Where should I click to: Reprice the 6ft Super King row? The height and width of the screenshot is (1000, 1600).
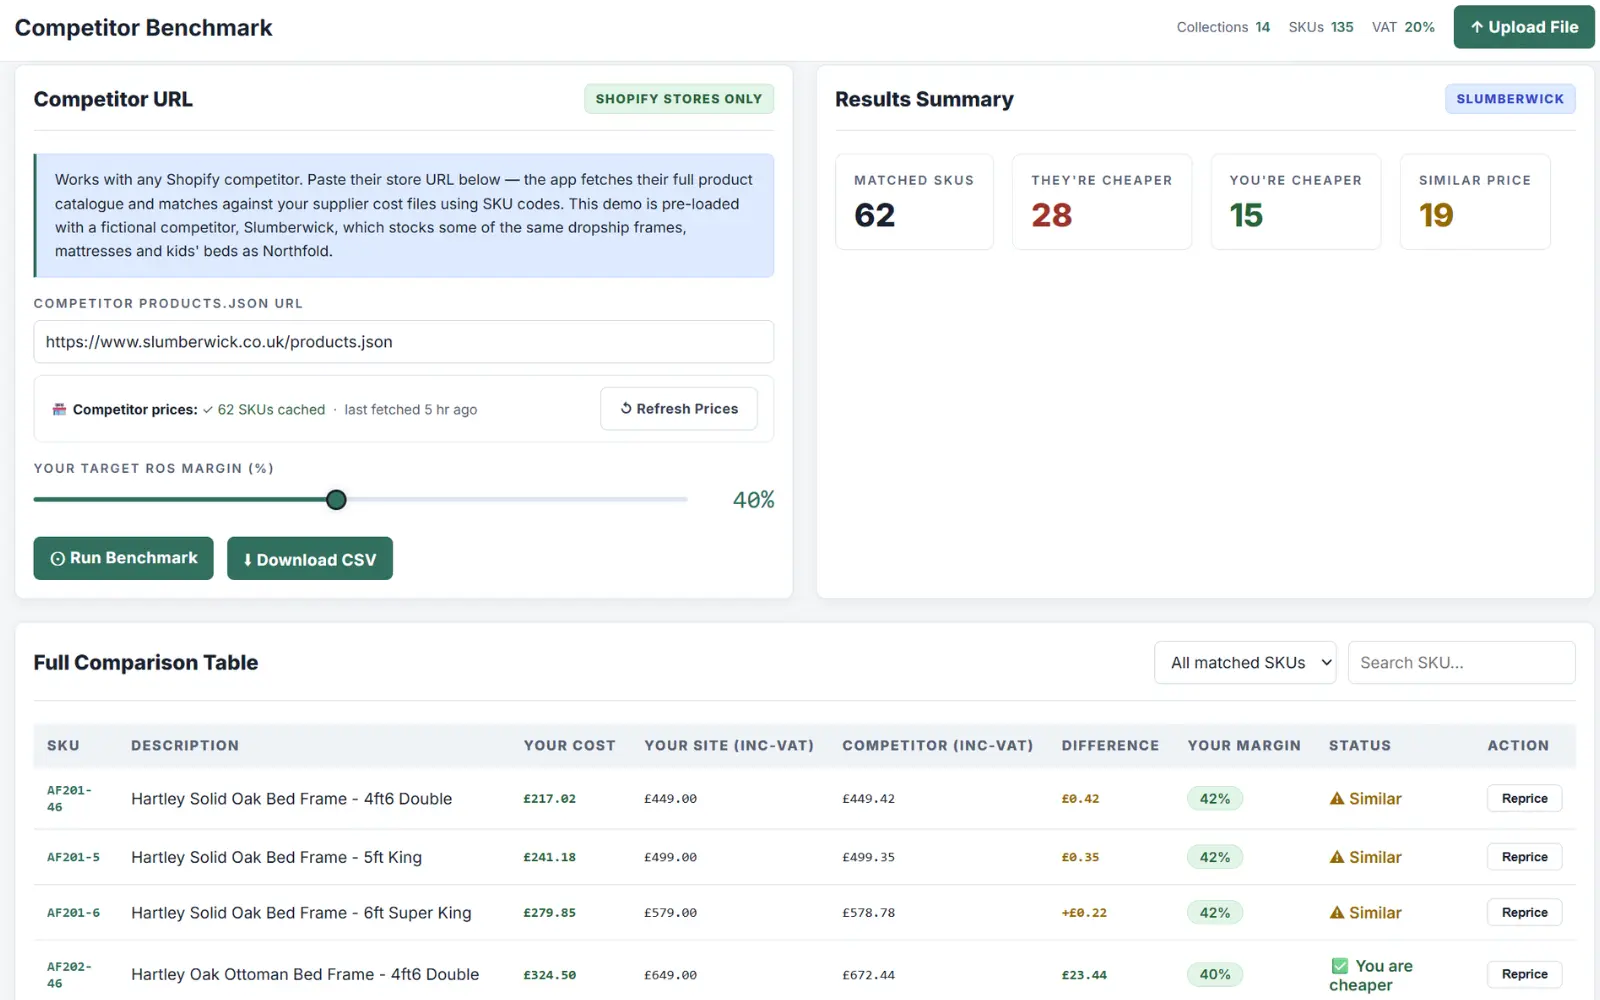(x=1524, y=912)
